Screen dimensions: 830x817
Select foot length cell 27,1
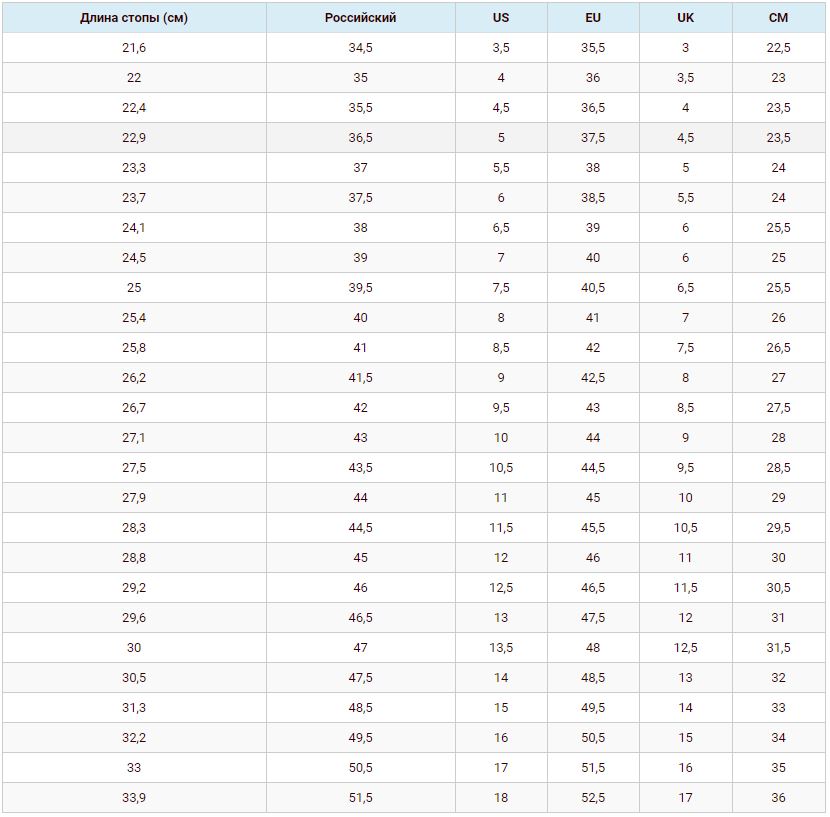click(x=134, y=438)
